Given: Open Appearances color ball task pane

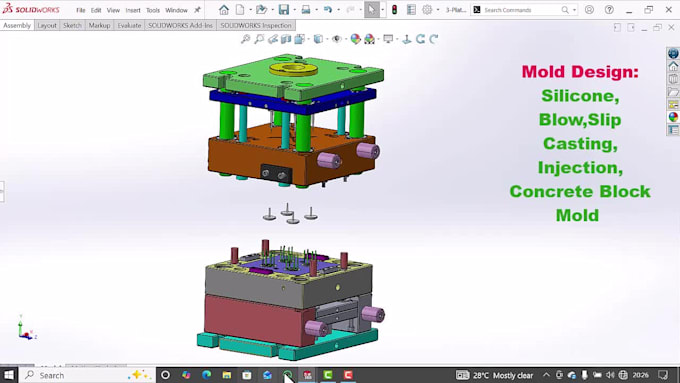Looking at the screenshot, I should (673, 117).
